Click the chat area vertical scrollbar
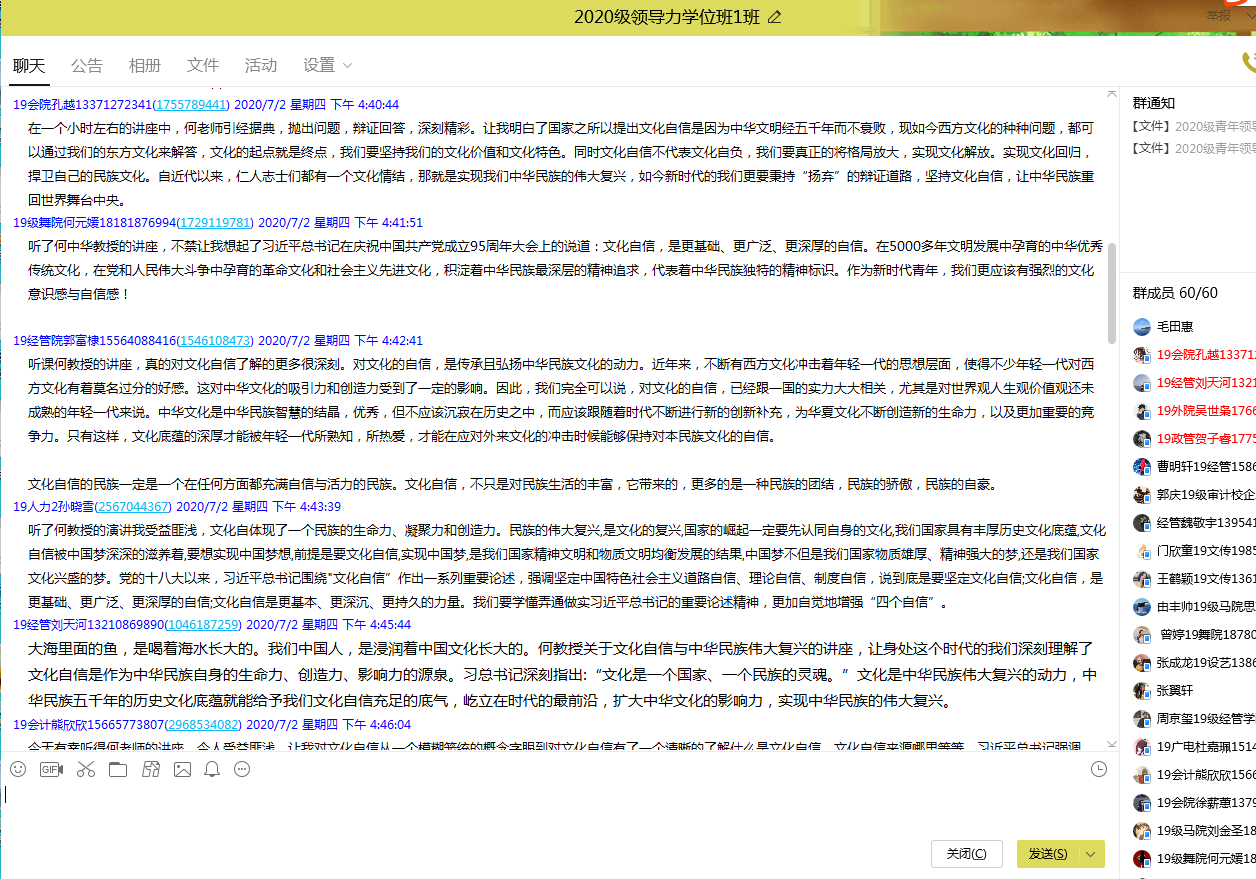This screenshot has height=879, width=1256. [x=1112, y=292]
